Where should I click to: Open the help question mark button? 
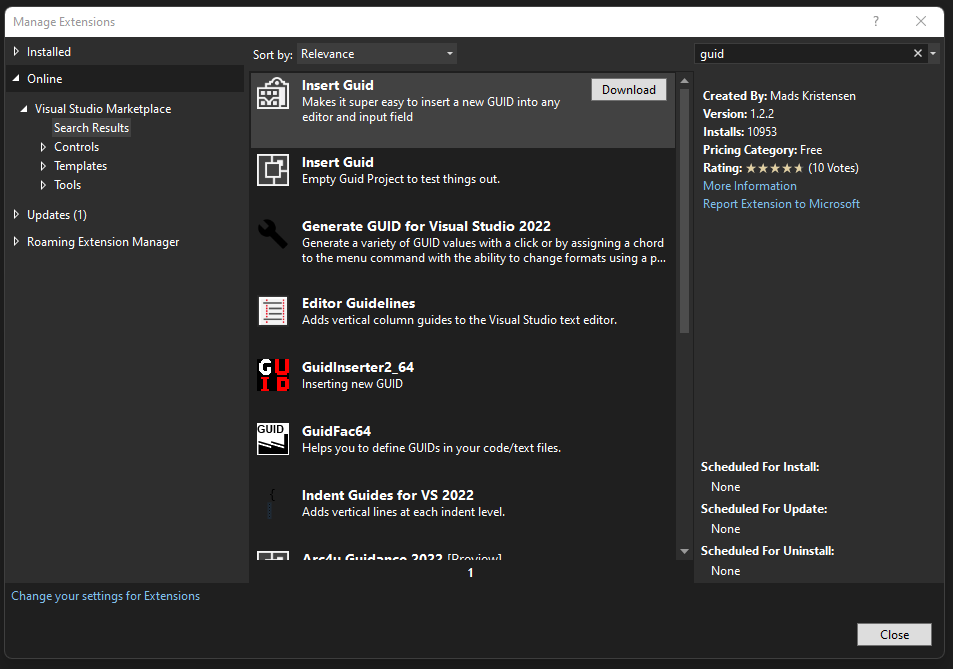pos(876,21)
